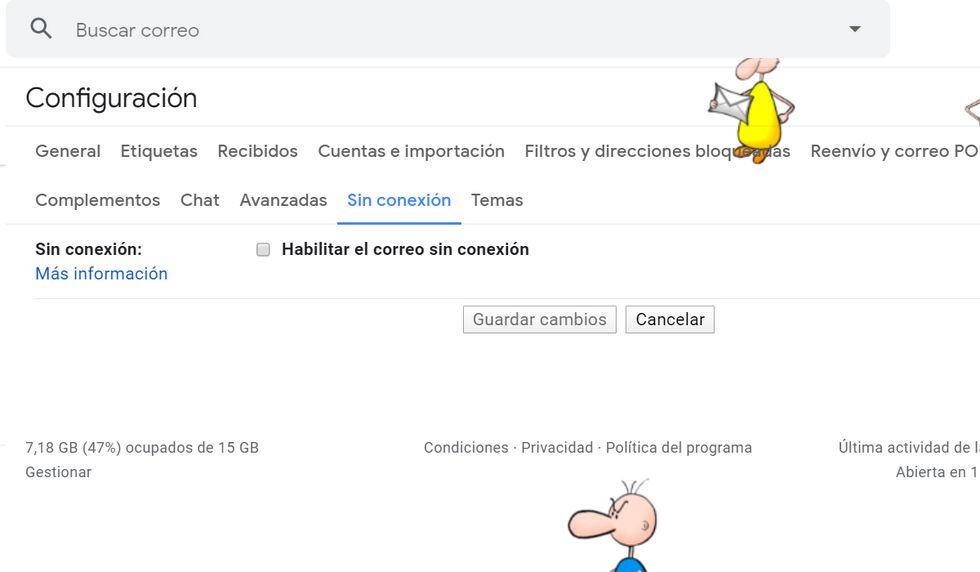980x572 pixels.
Task: Expand the search options dropdown arrow
Action: click(854, 29)
